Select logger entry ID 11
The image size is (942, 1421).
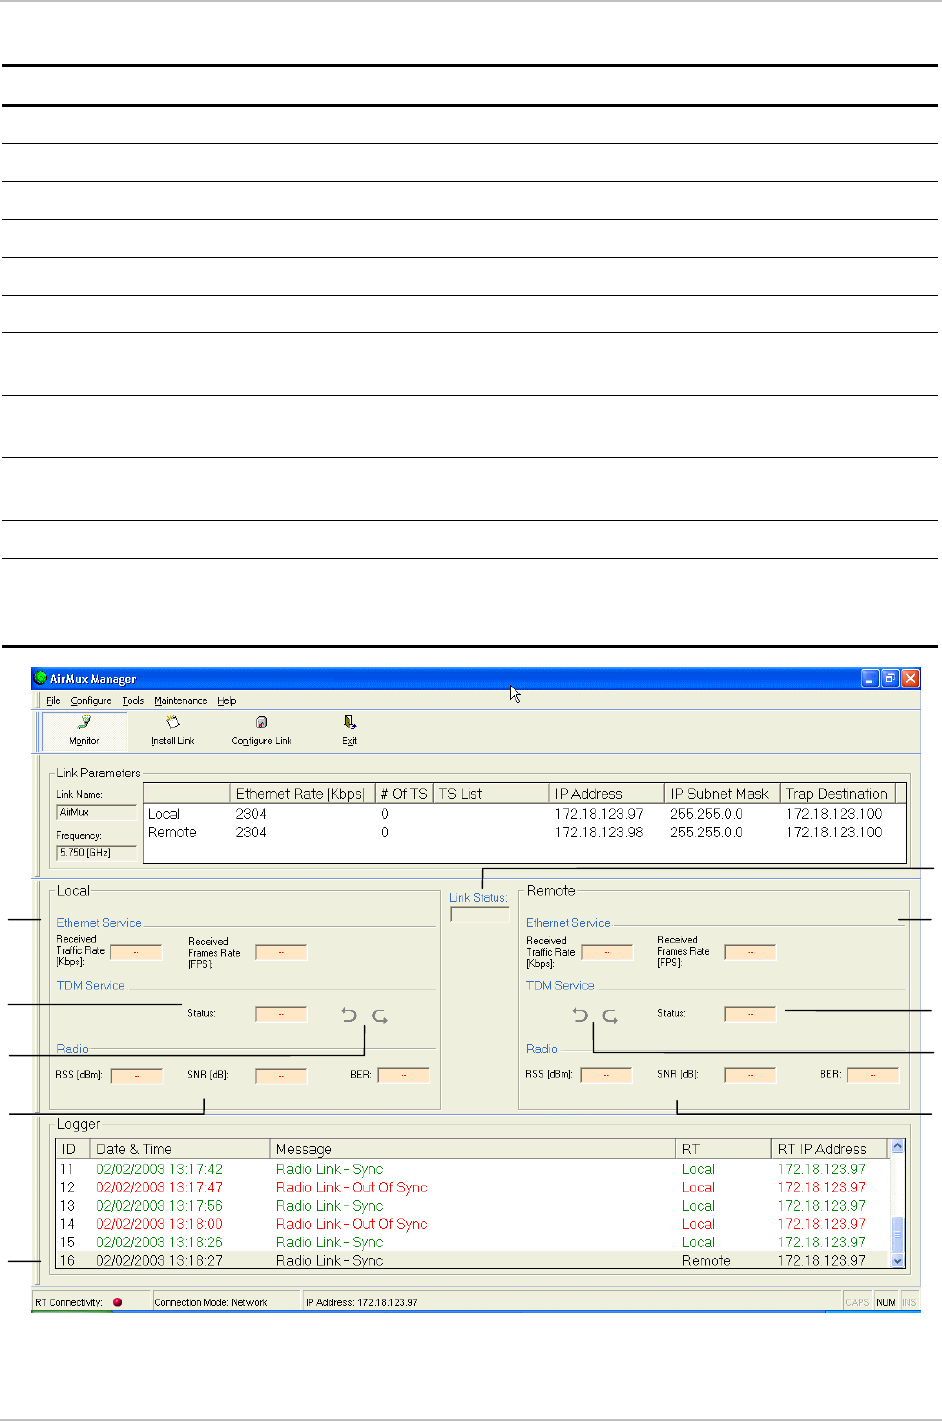point(473,1169)
